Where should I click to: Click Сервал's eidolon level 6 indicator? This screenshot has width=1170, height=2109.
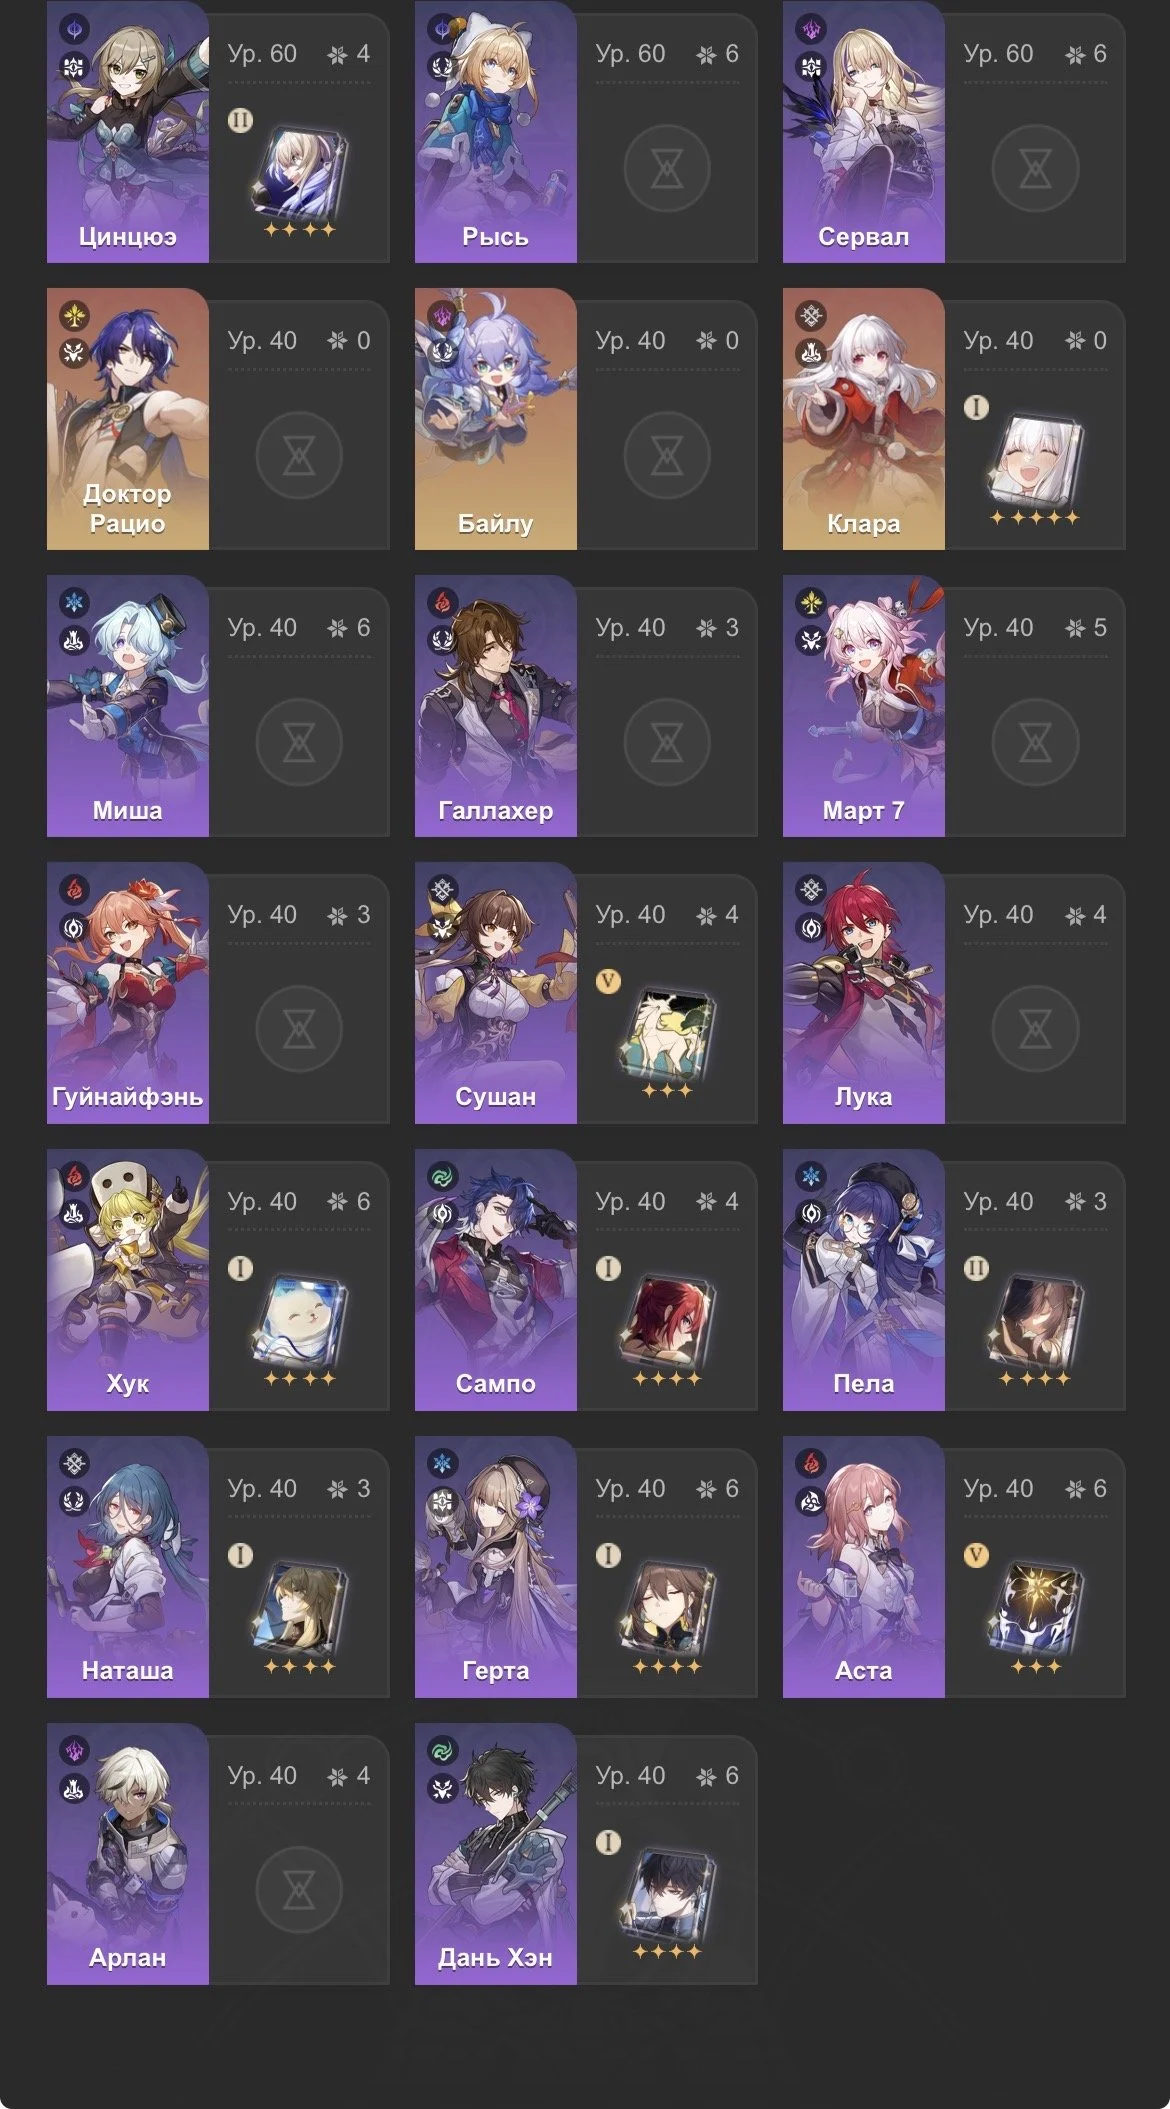(1086, 54)
